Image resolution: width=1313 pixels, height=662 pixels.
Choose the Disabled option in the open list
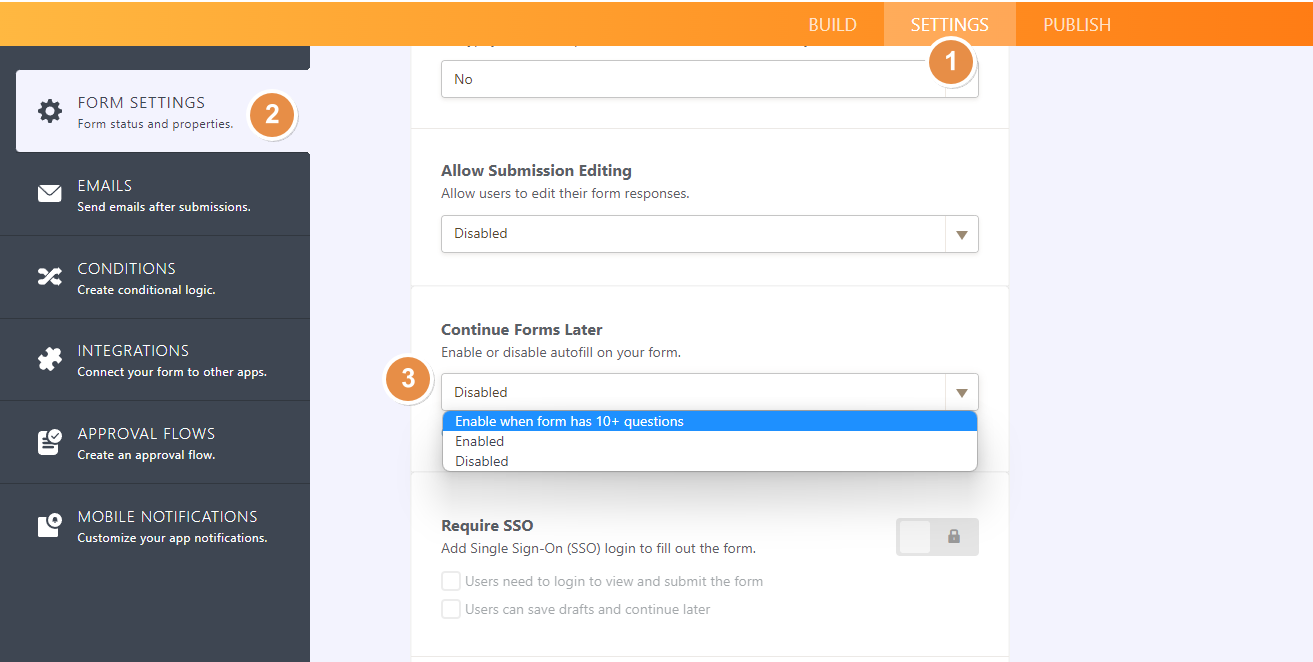coord(709,461)
